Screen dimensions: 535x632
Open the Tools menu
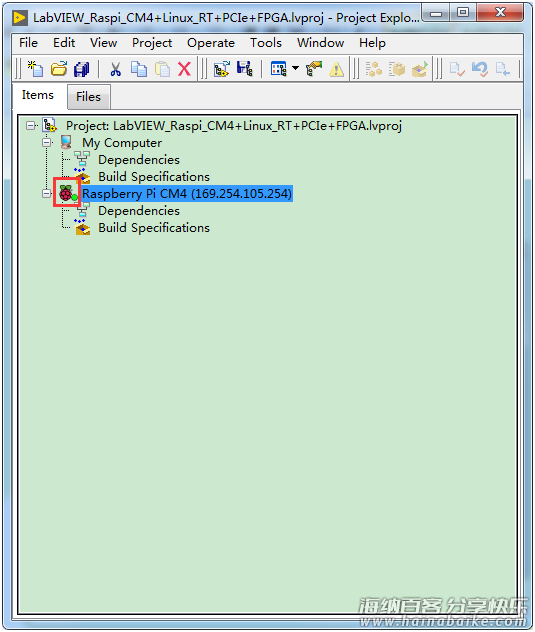coord(266,43)
